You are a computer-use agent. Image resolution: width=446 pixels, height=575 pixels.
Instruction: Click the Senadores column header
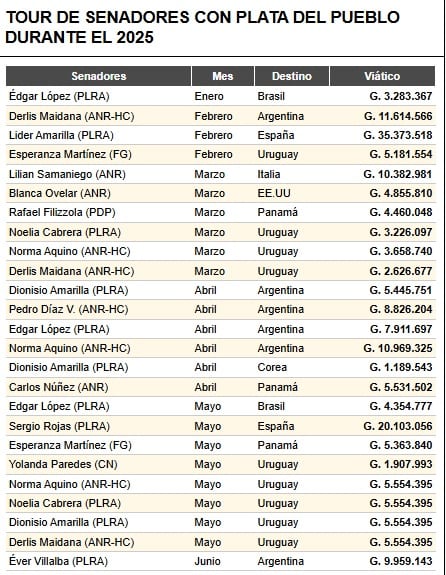pos(98,76)
